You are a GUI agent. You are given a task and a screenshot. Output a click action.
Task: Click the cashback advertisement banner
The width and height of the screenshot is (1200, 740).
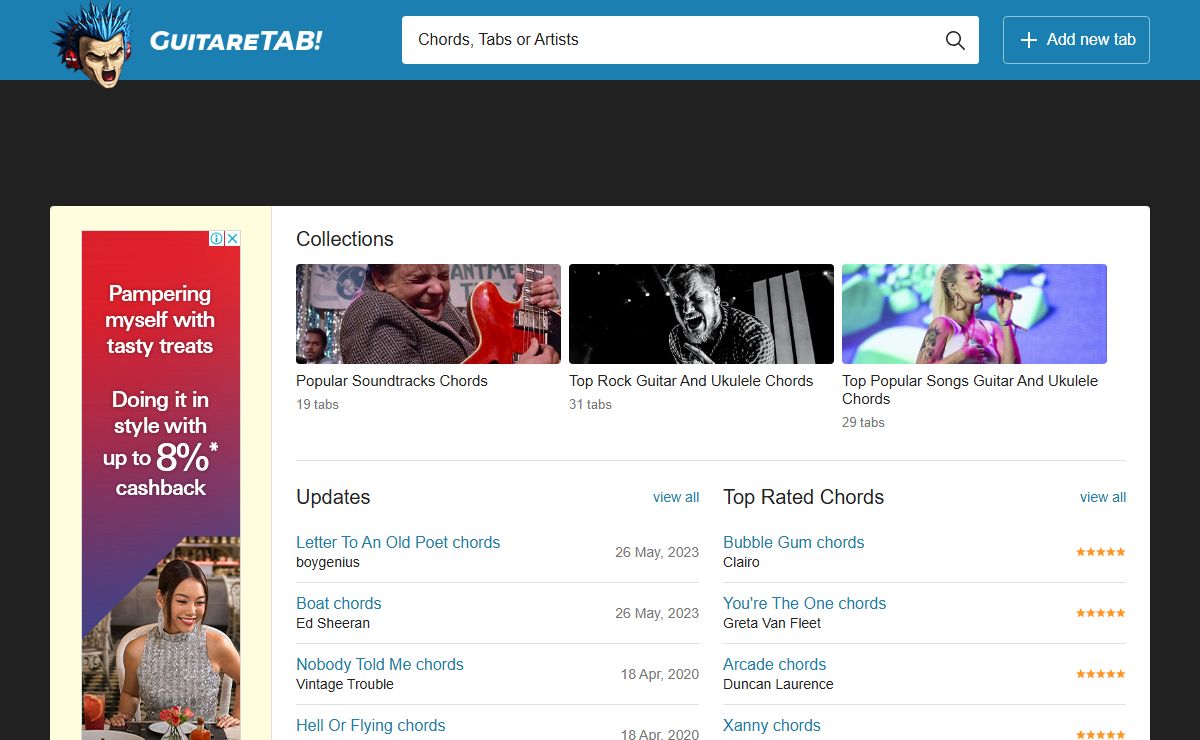coord(161,485)
